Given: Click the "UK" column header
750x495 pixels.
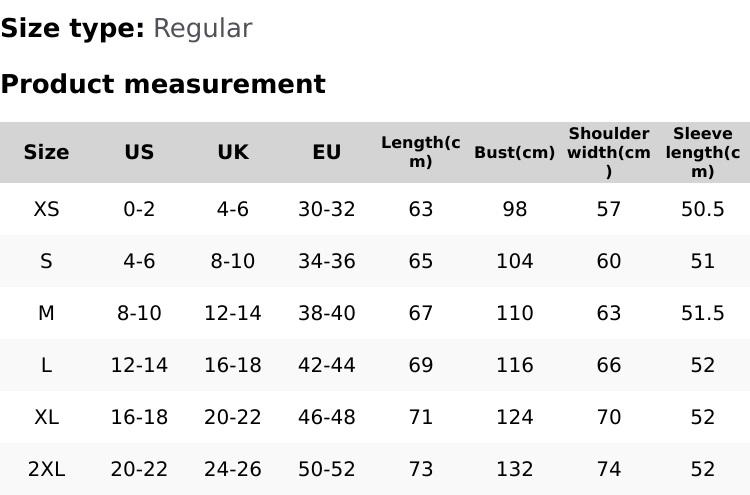Looking at the screenshot, I should (x=233, y=152).
